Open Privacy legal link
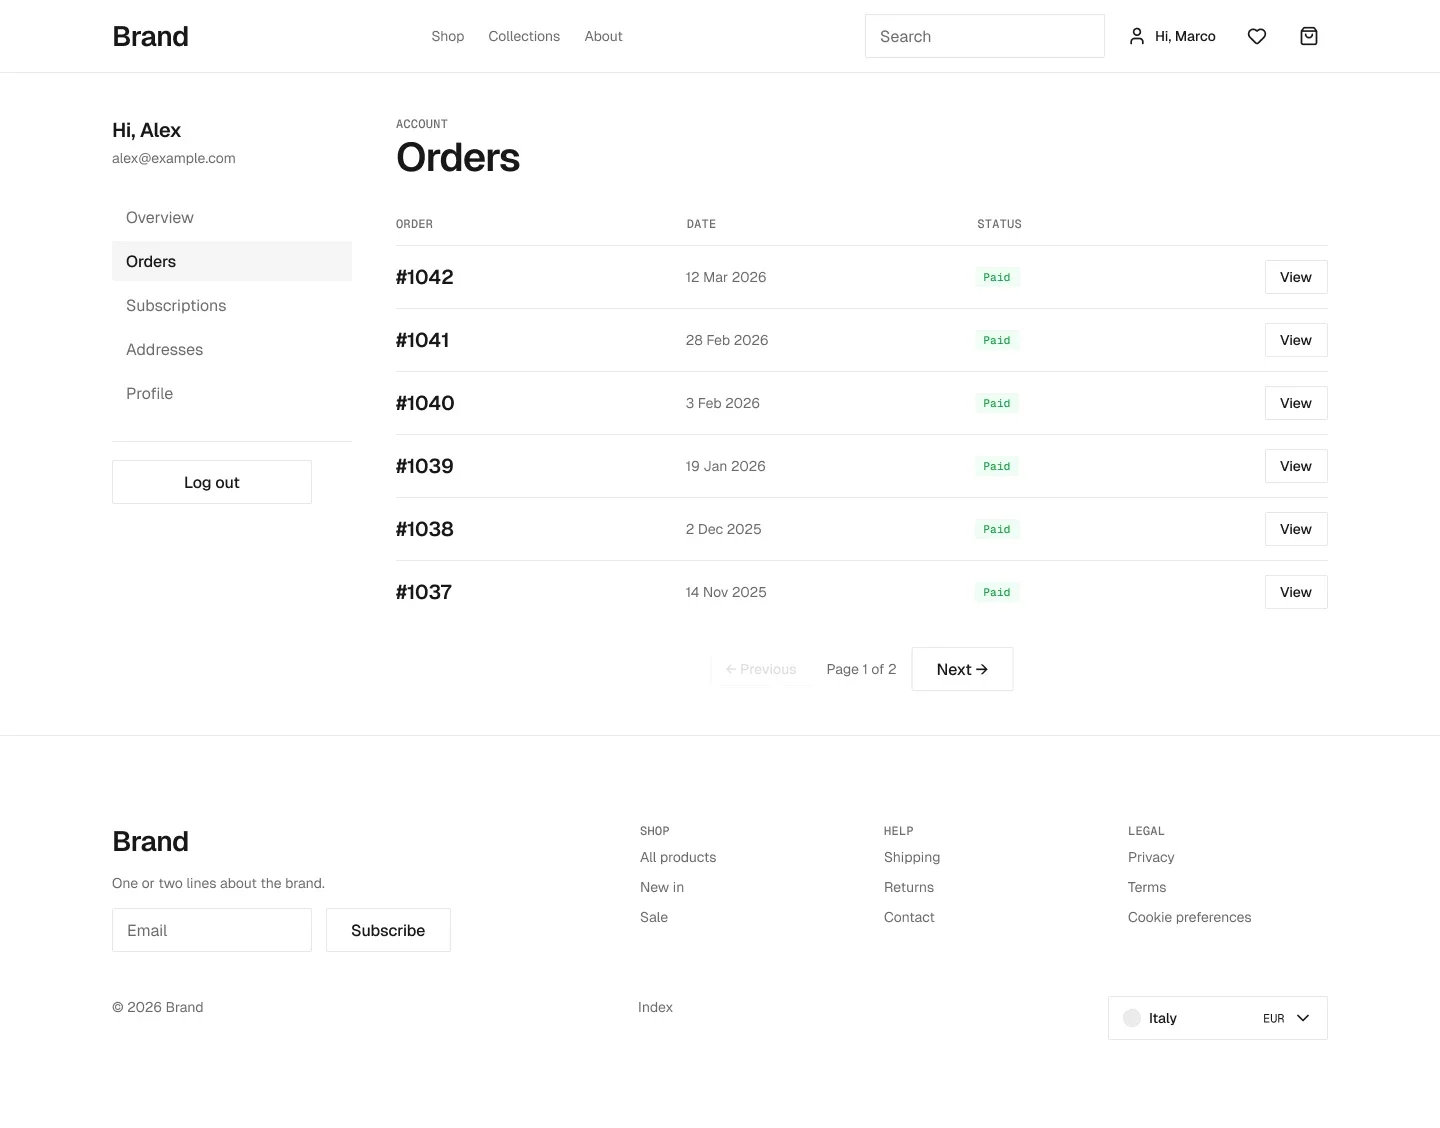 (1151, 857)
